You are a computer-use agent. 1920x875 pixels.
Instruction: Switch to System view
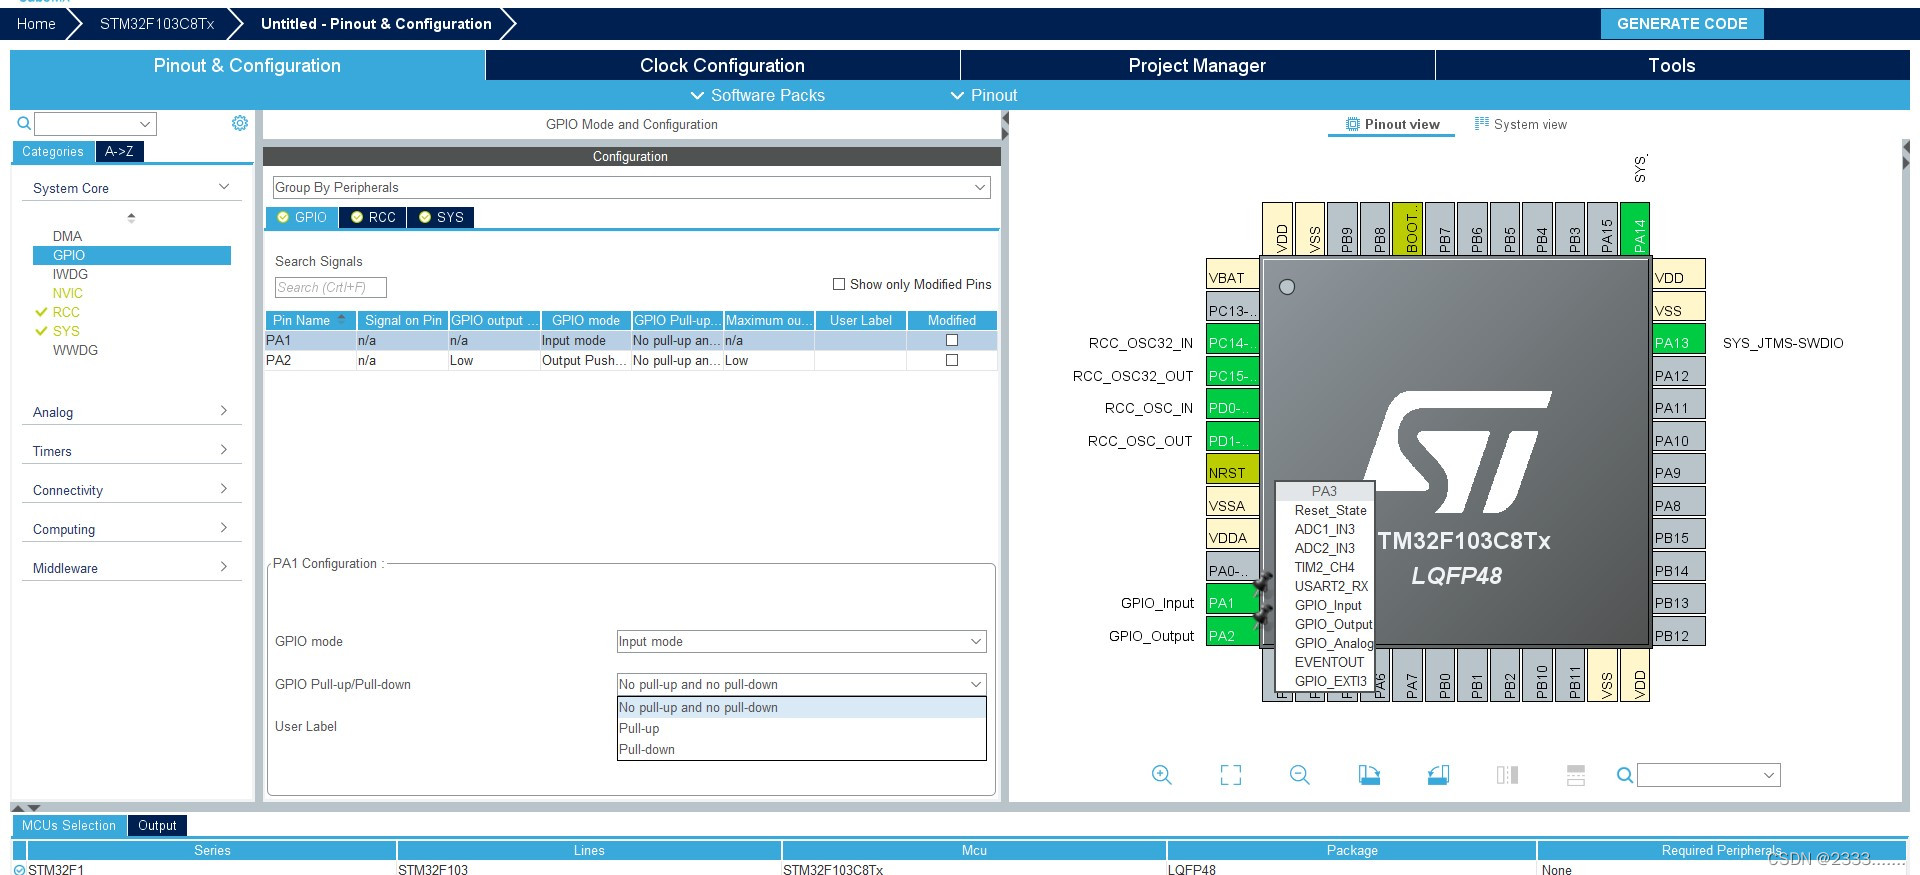tap(1520, 124)
